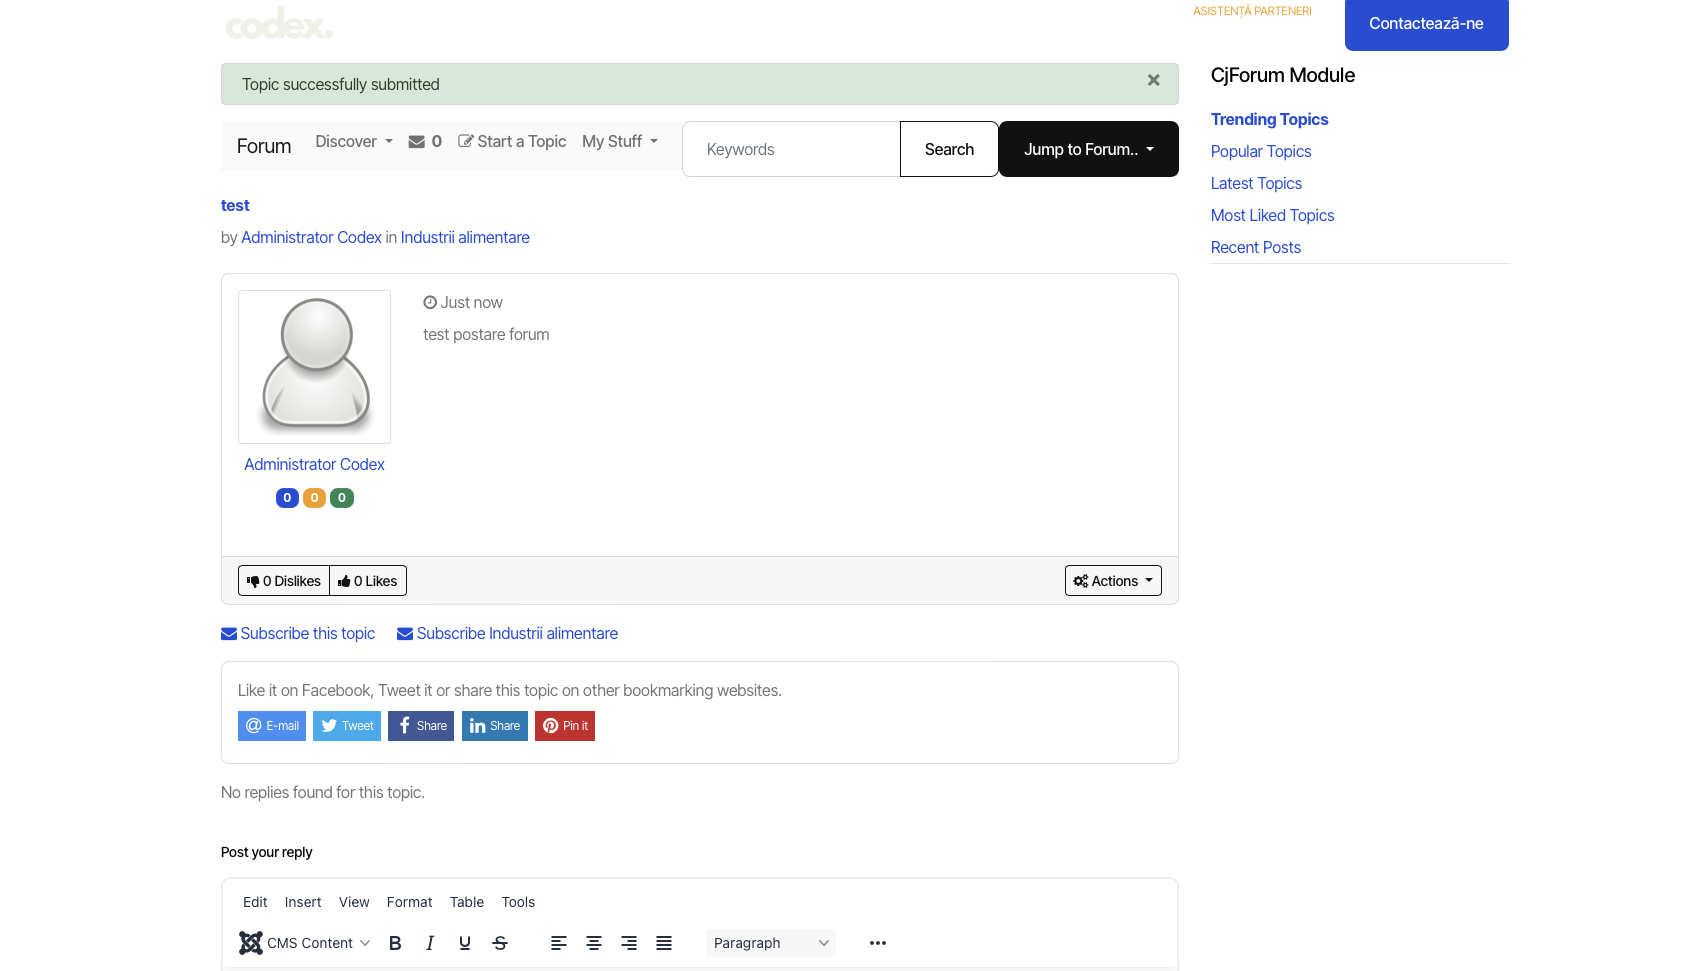Open the Paragraph format dropdown
Viewport: 1697px width, 971px height.
pyautogui.click(x=770, y=943)
